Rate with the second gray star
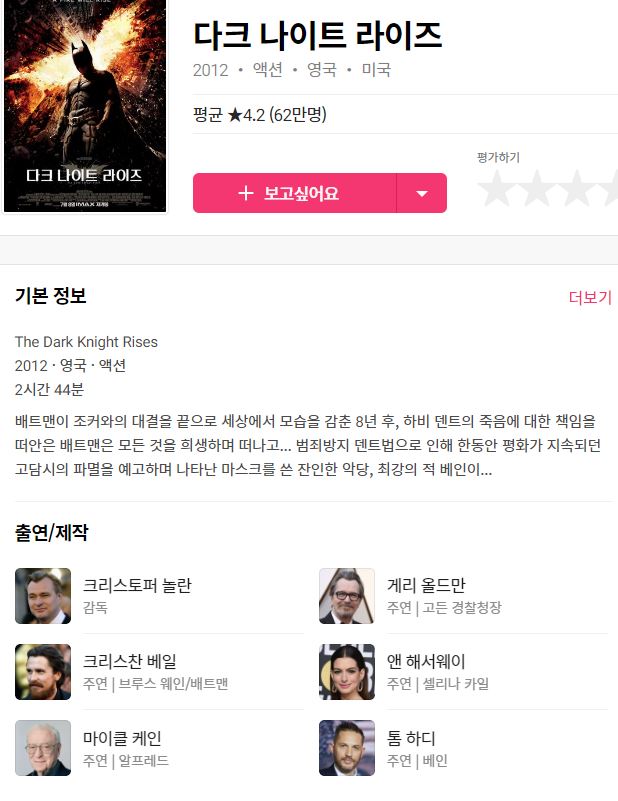Viewport: 618px width, 801px height. pos(537,188)
